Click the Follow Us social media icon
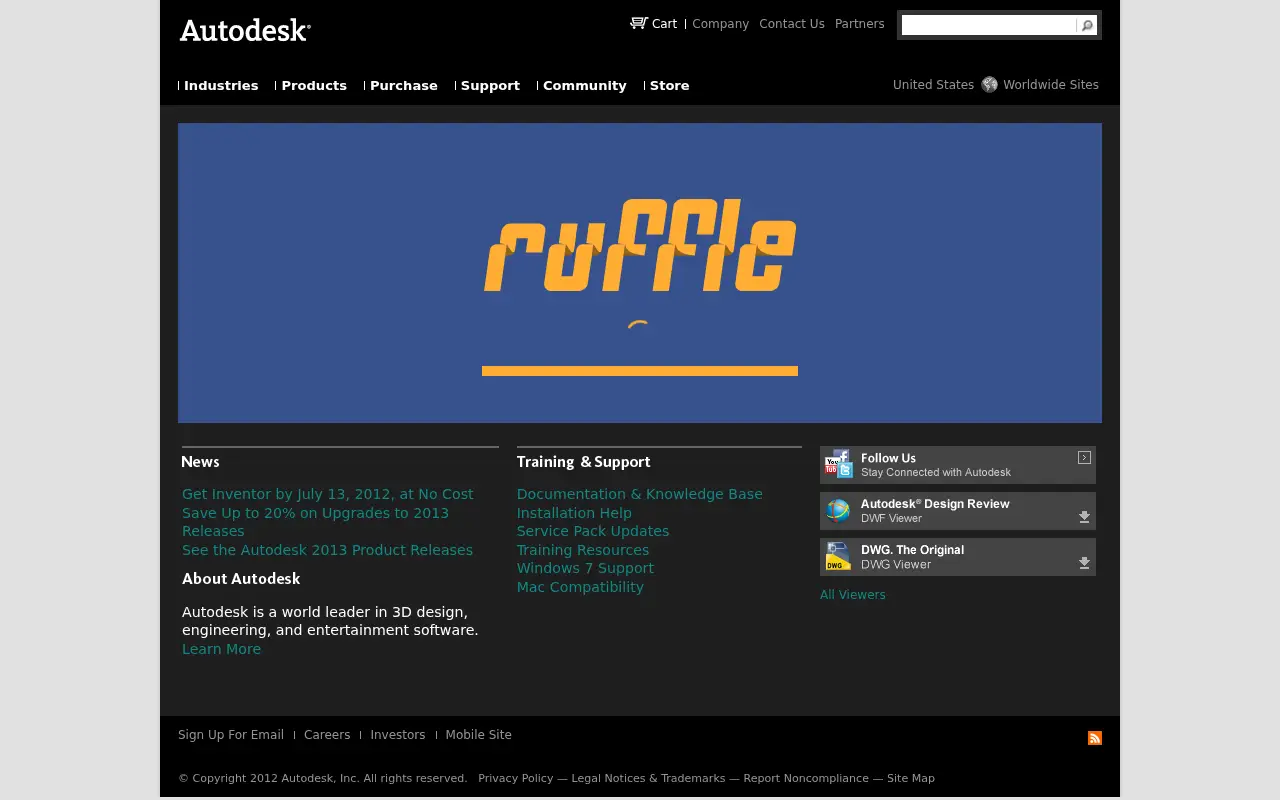1280x800 pixels. tap(838, 464)
